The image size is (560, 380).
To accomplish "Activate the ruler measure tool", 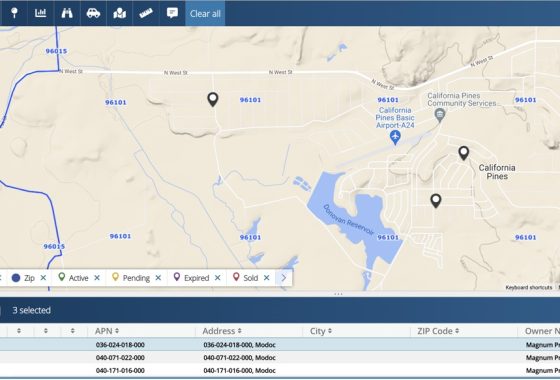I will [x=146, y=13].
